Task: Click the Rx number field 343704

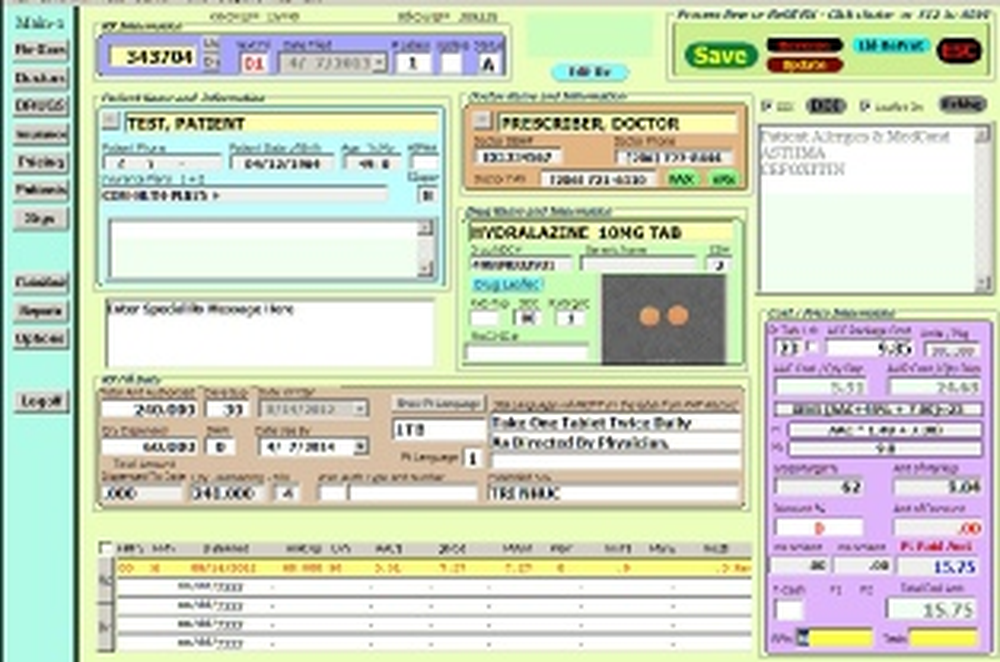Action: click(x=154, y=57)
